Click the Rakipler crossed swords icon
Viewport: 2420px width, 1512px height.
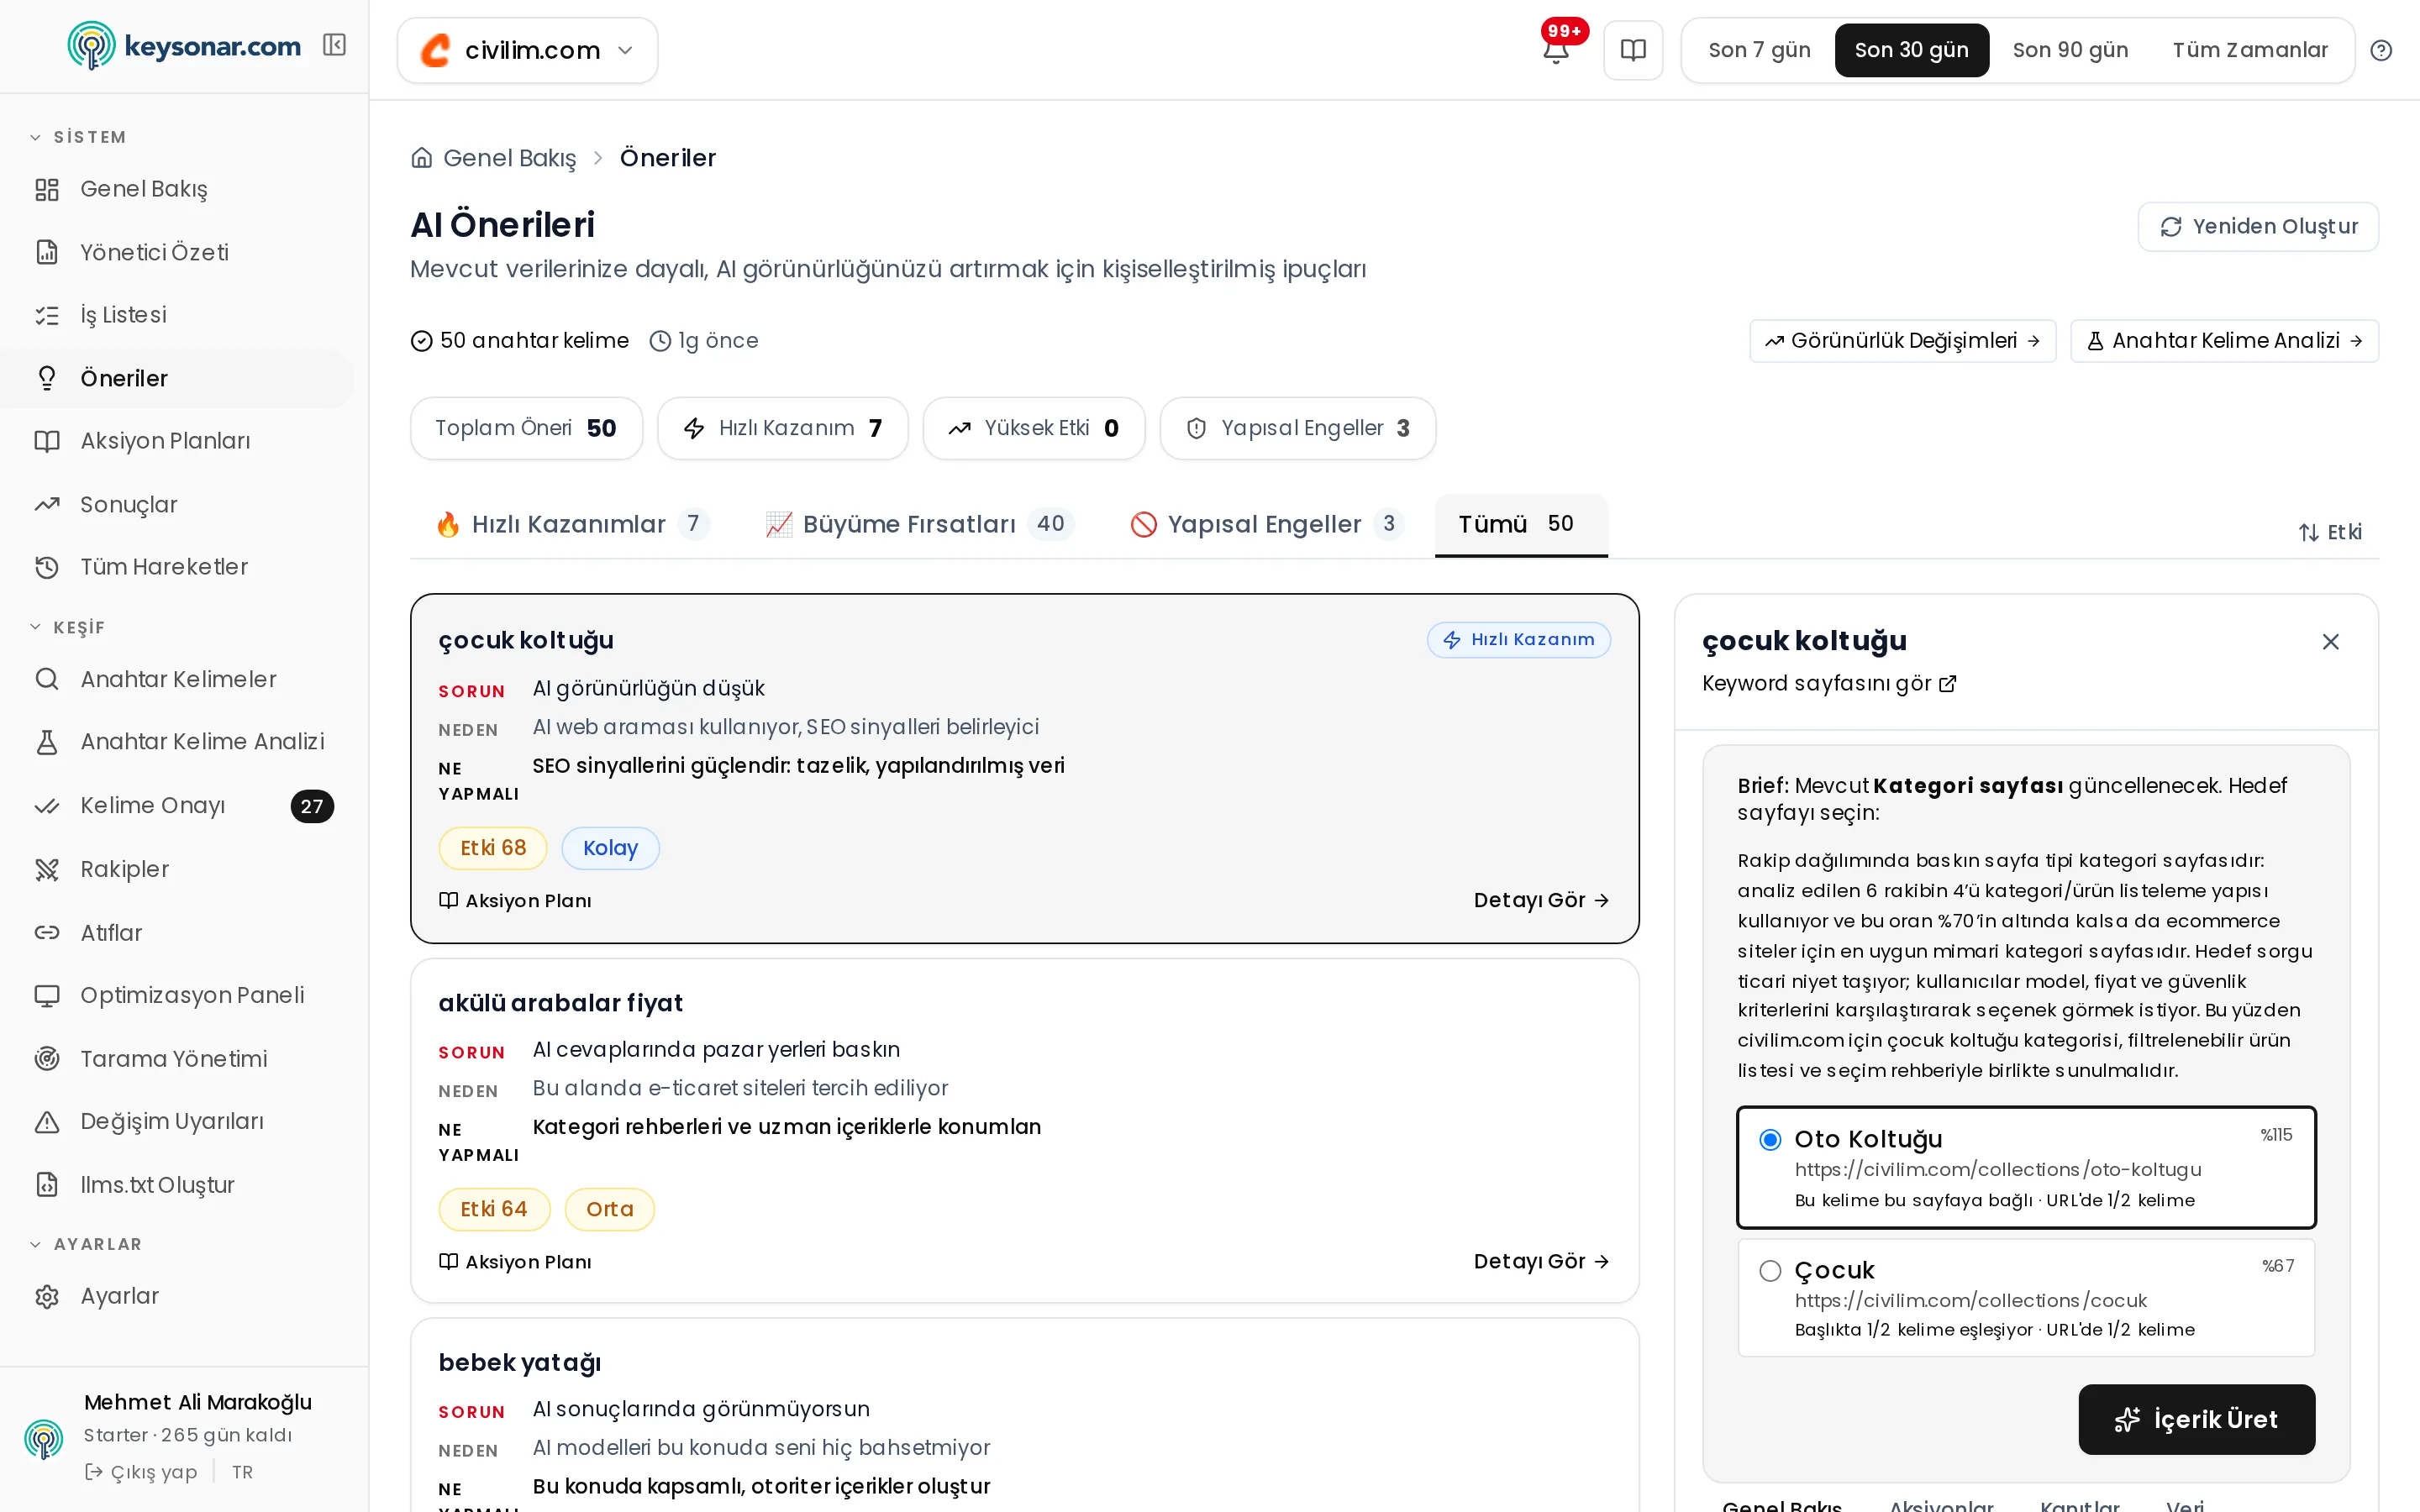click(47, 869)
